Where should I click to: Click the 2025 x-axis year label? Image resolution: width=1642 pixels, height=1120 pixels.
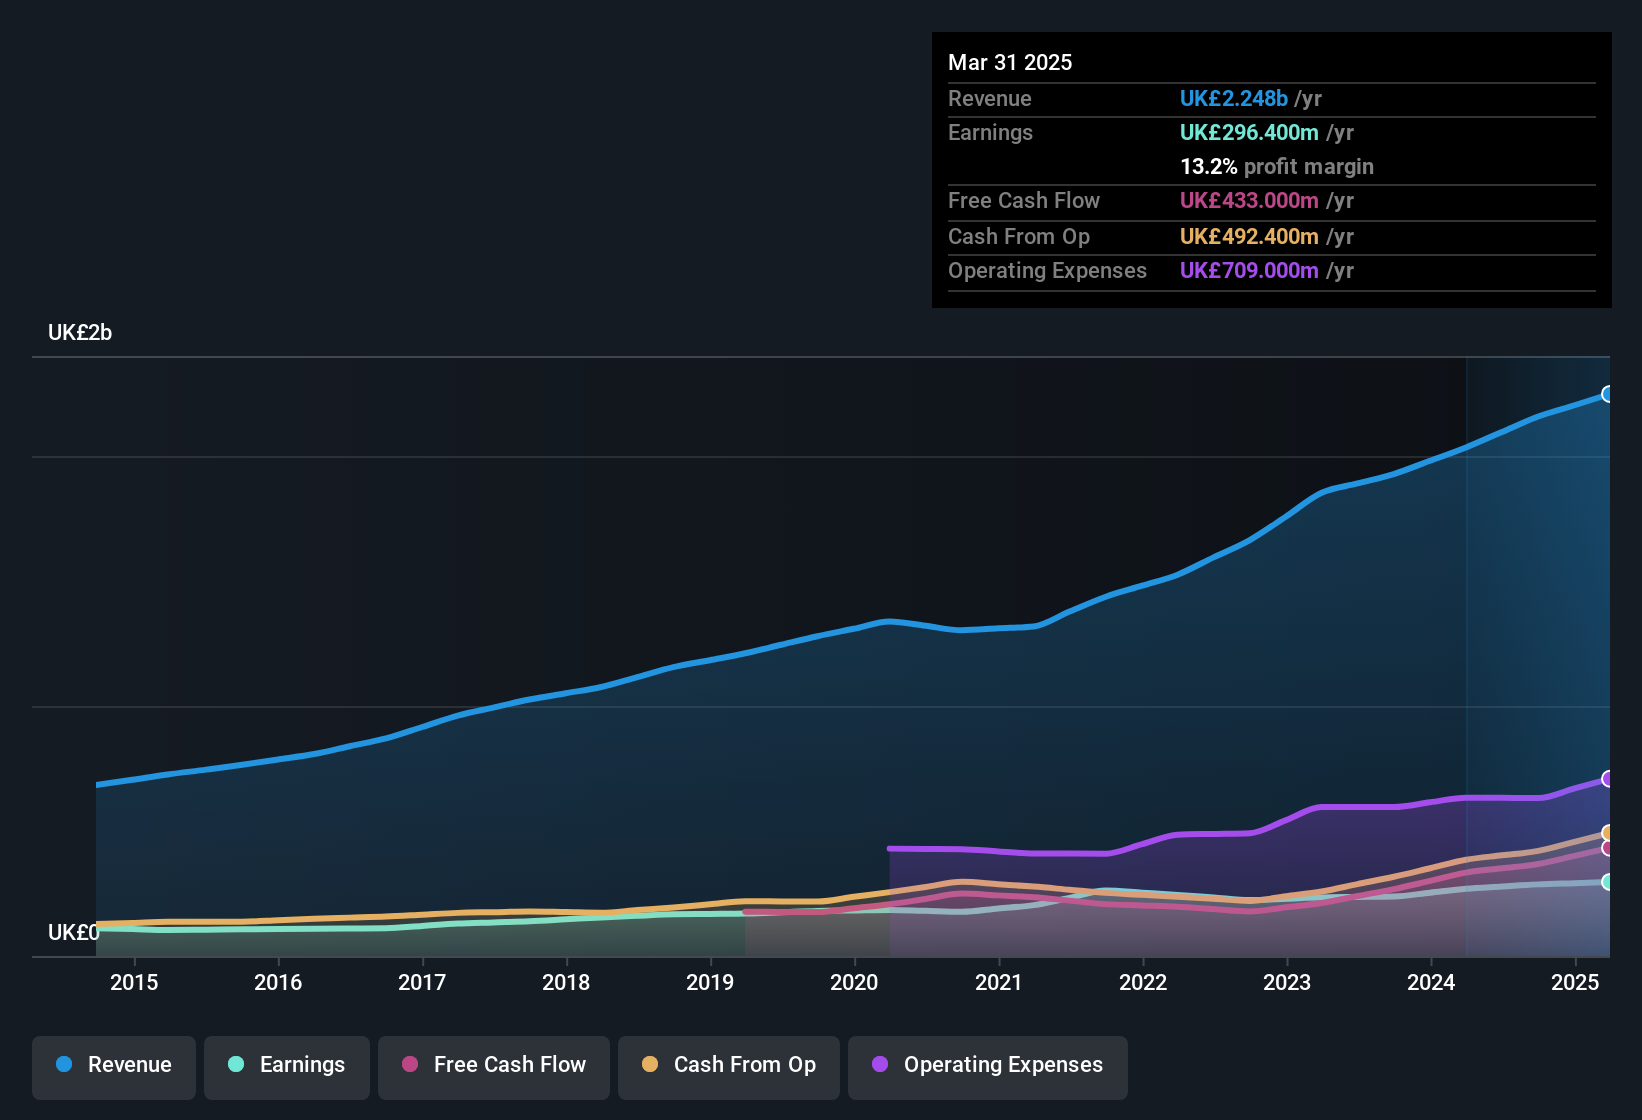[x=1574, y=983]
